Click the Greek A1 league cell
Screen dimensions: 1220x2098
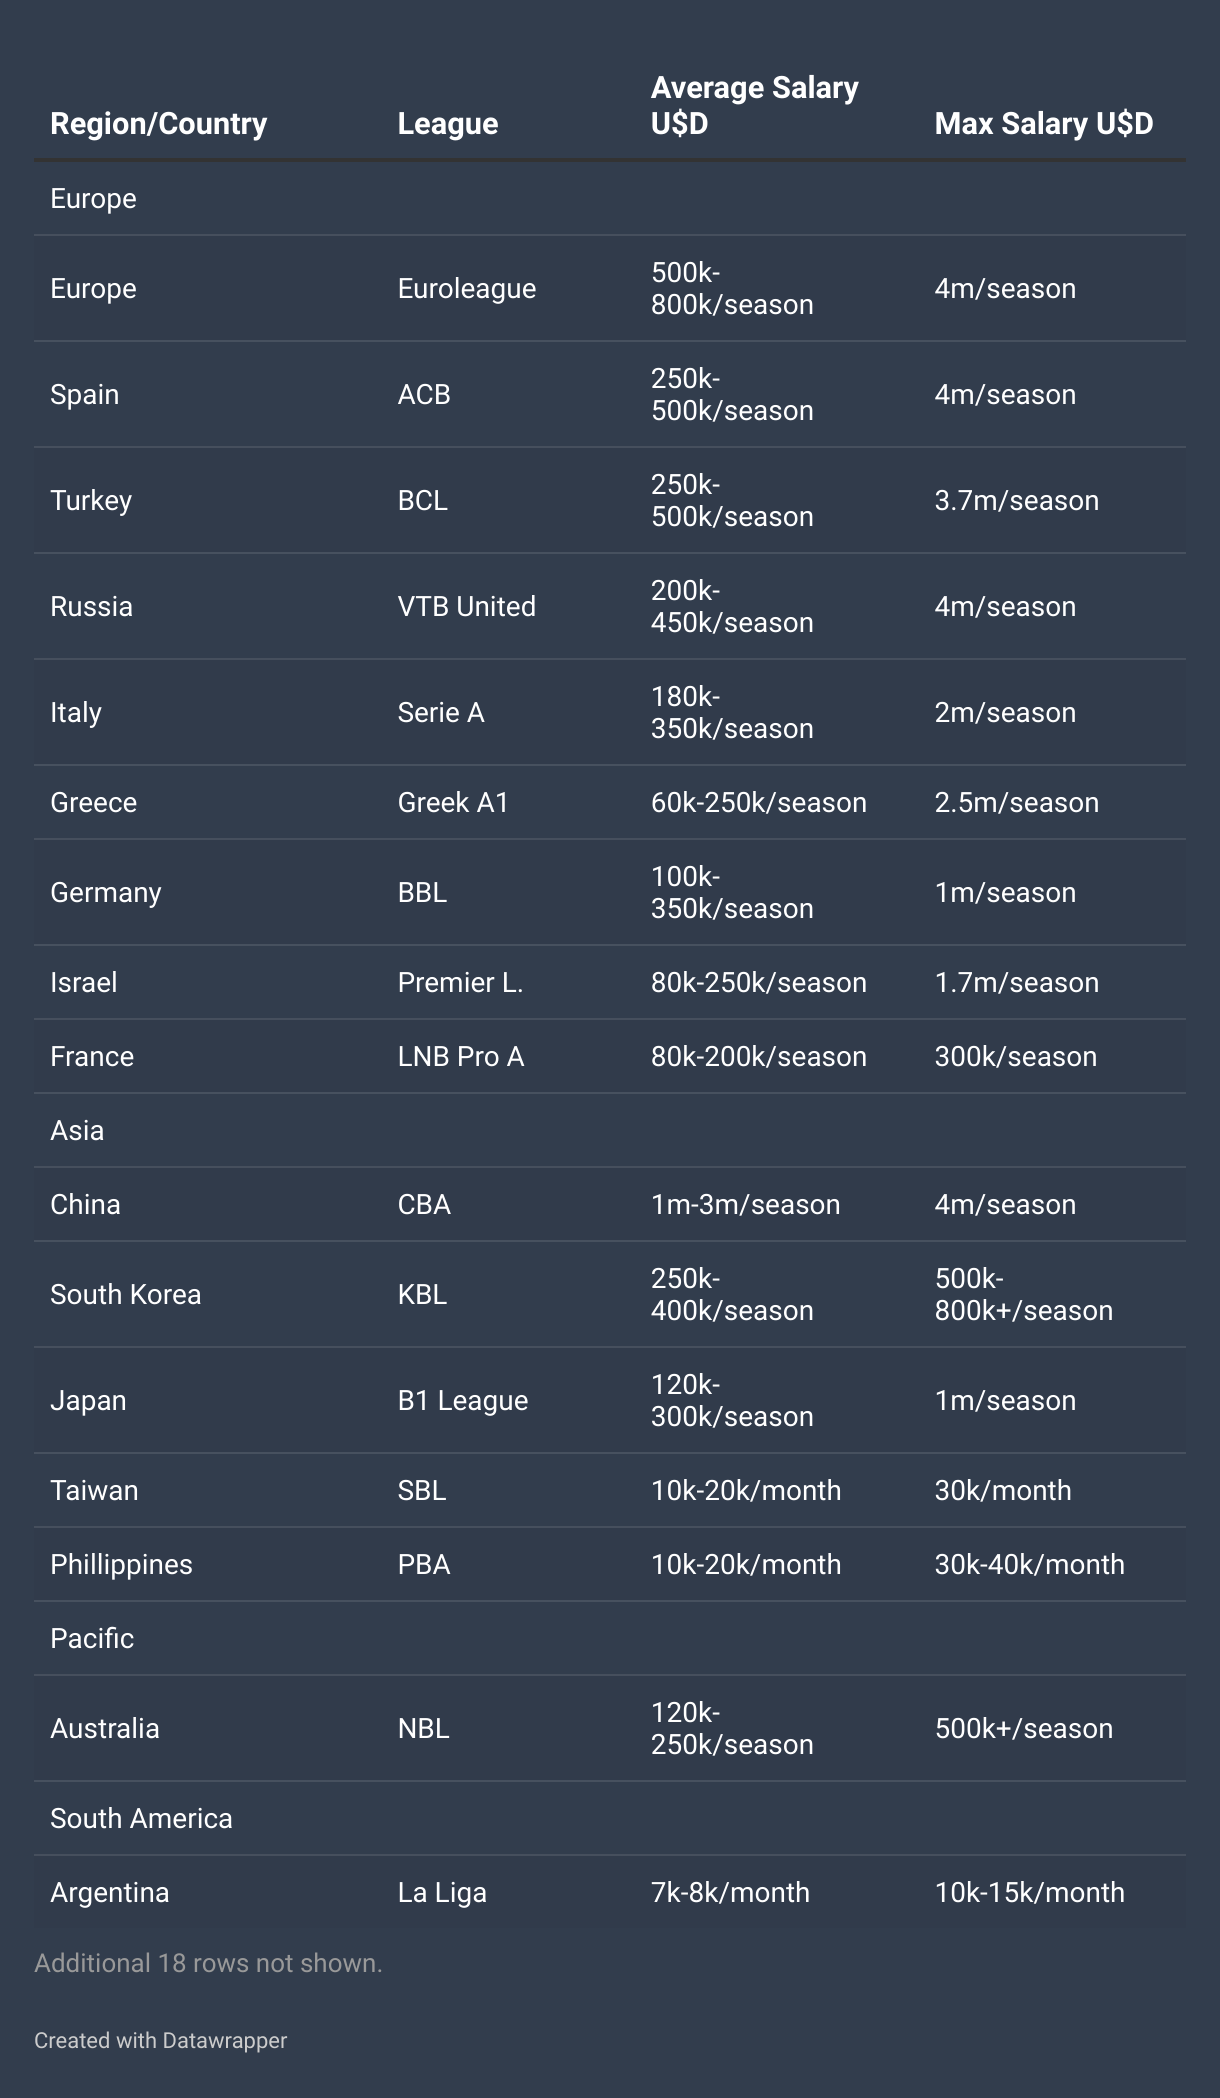point(453,803)
